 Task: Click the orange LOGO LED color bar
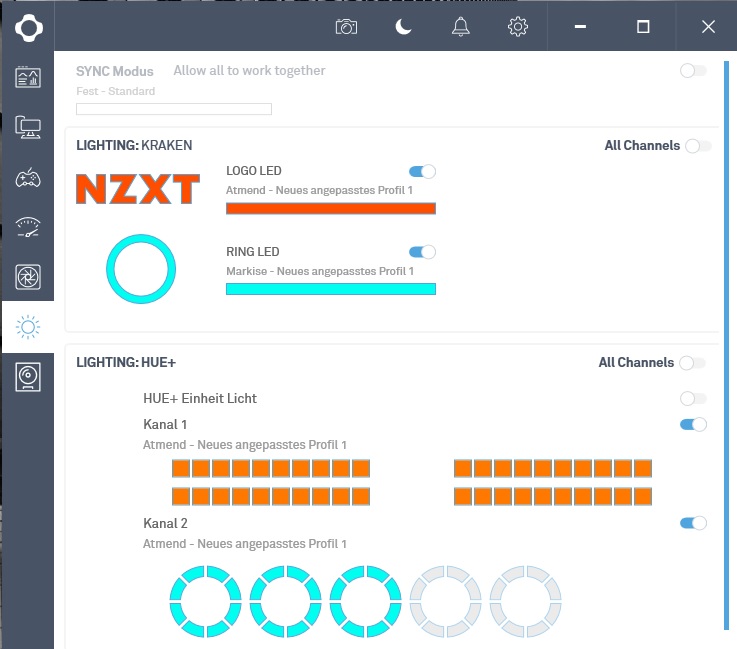[x=331, y=209]
